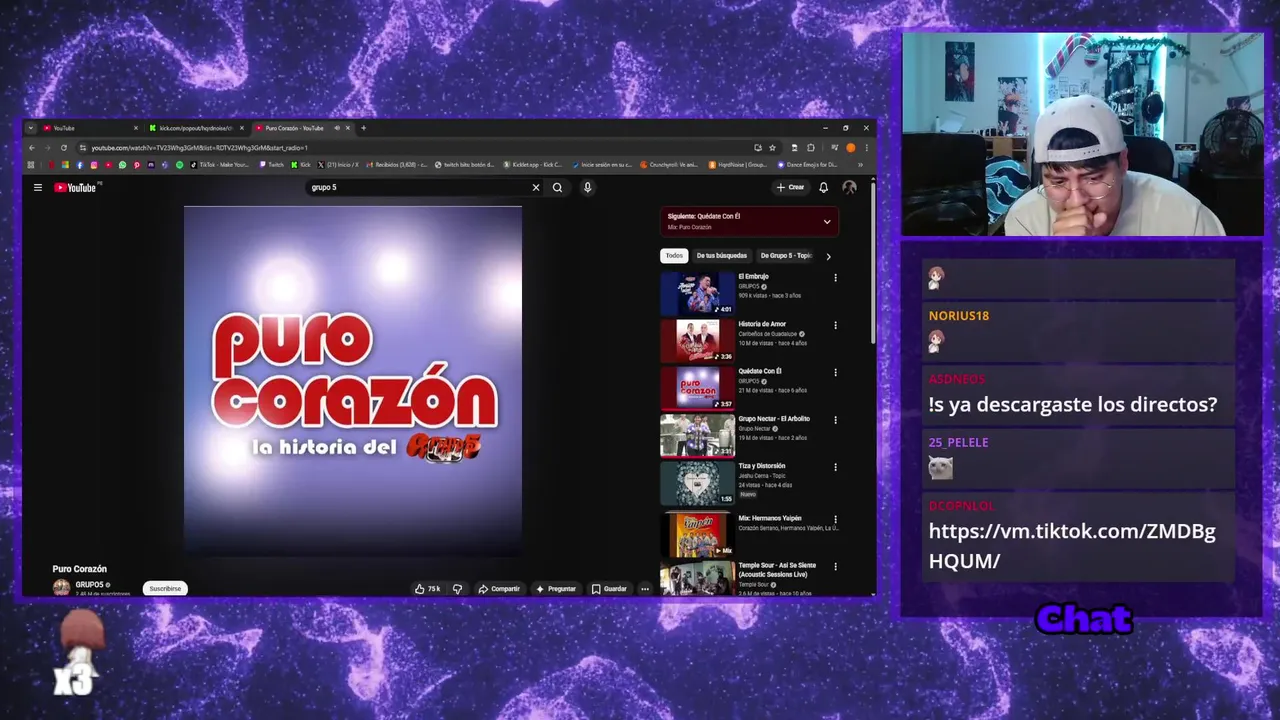Play the 'Historia de Amor' thumbnail
The image size is (1280, 720).
(697, 340)
